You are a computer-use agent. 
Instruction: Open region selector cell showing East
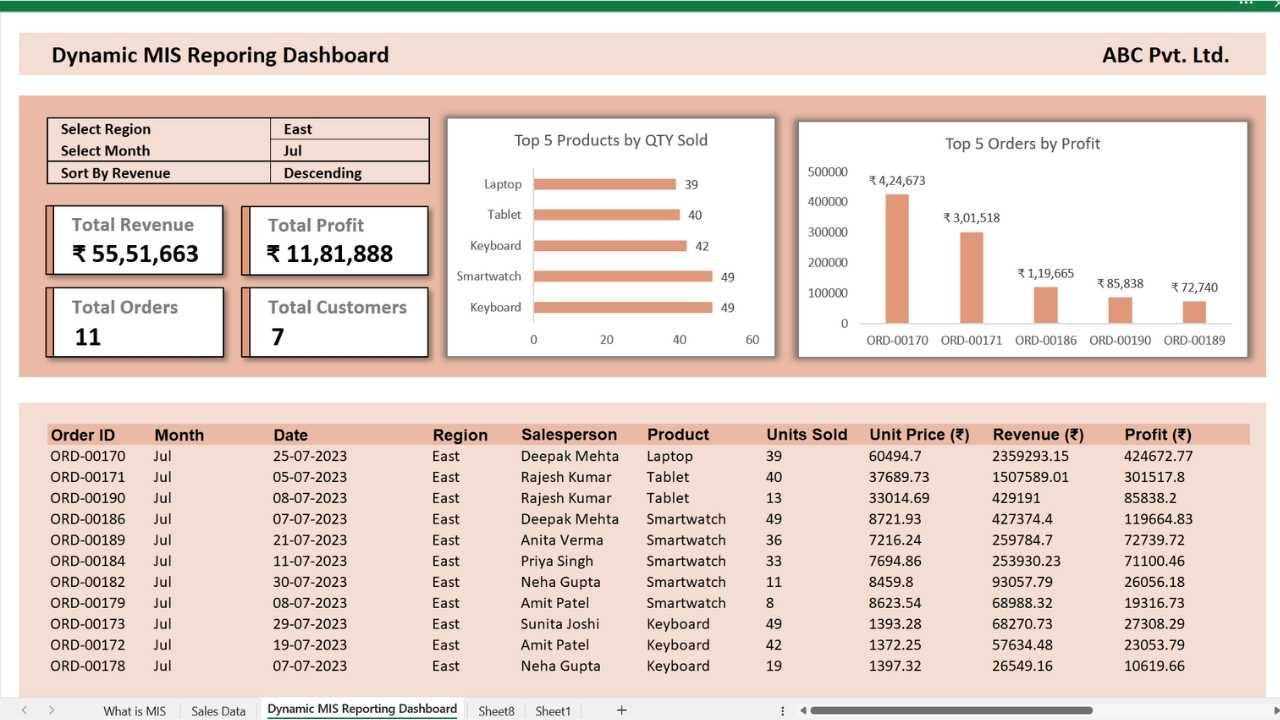tap(349, 129)
